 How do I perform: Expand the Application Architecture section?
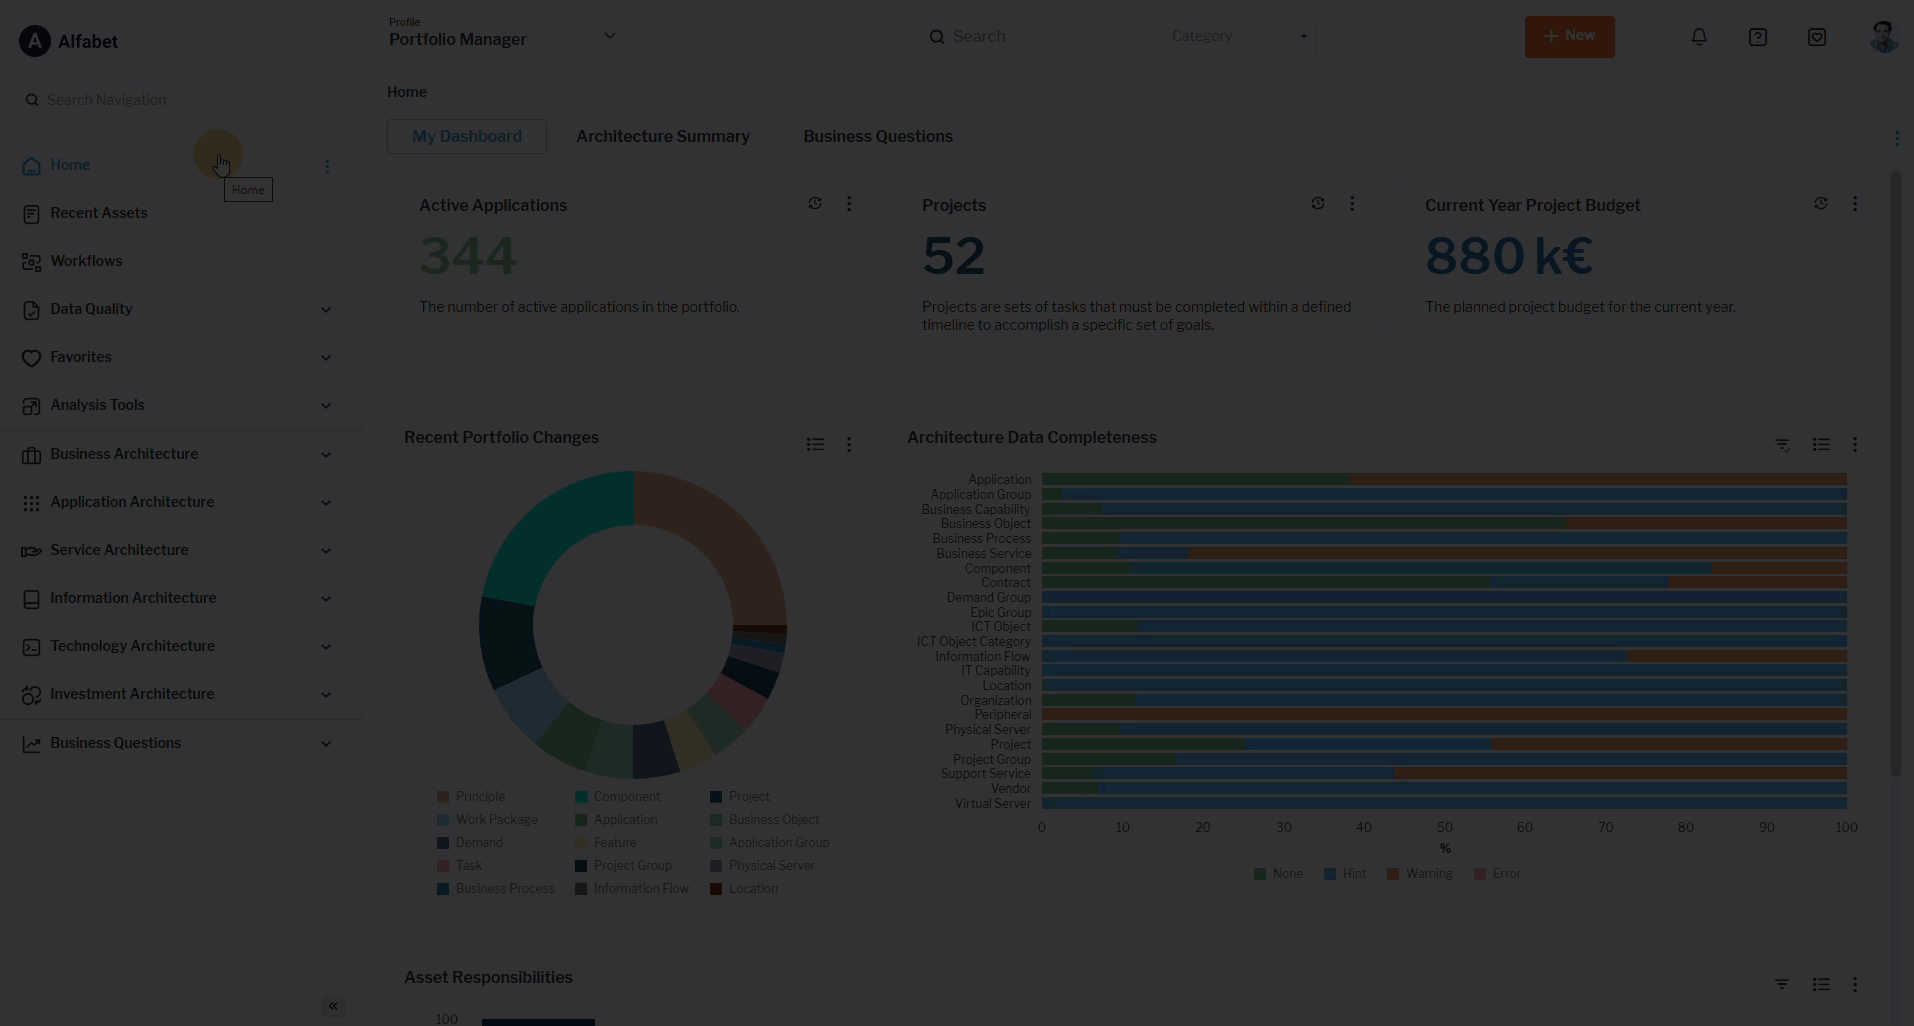coord(325,503)
